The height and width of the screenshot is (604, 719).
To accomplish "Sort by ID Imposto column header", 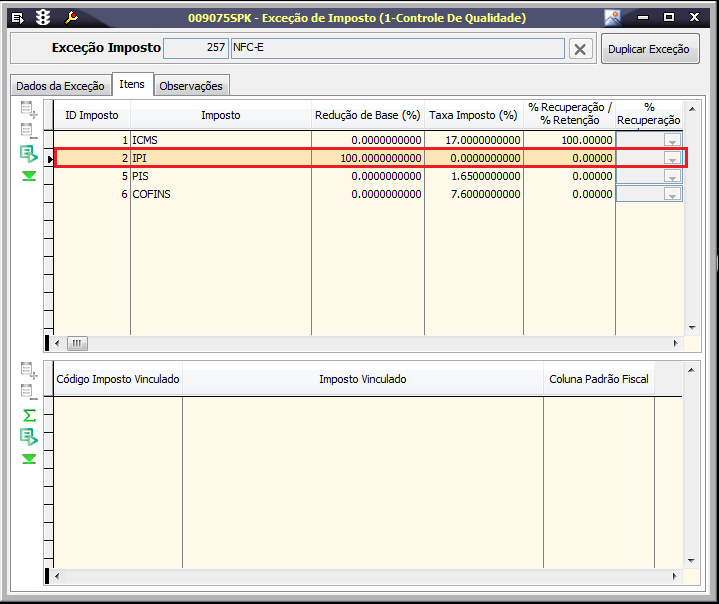I will 92,115.
